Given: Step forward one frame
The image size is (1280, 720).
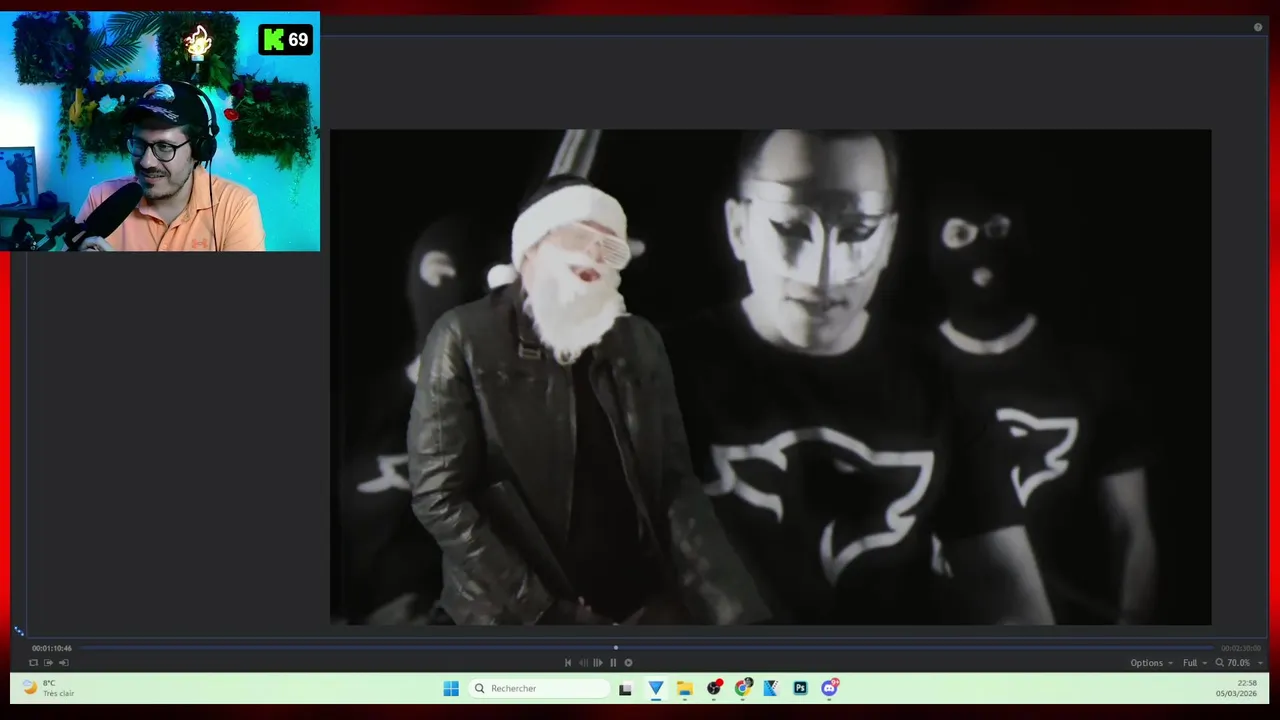Looking at the screenshot, I should click(598, 662).
